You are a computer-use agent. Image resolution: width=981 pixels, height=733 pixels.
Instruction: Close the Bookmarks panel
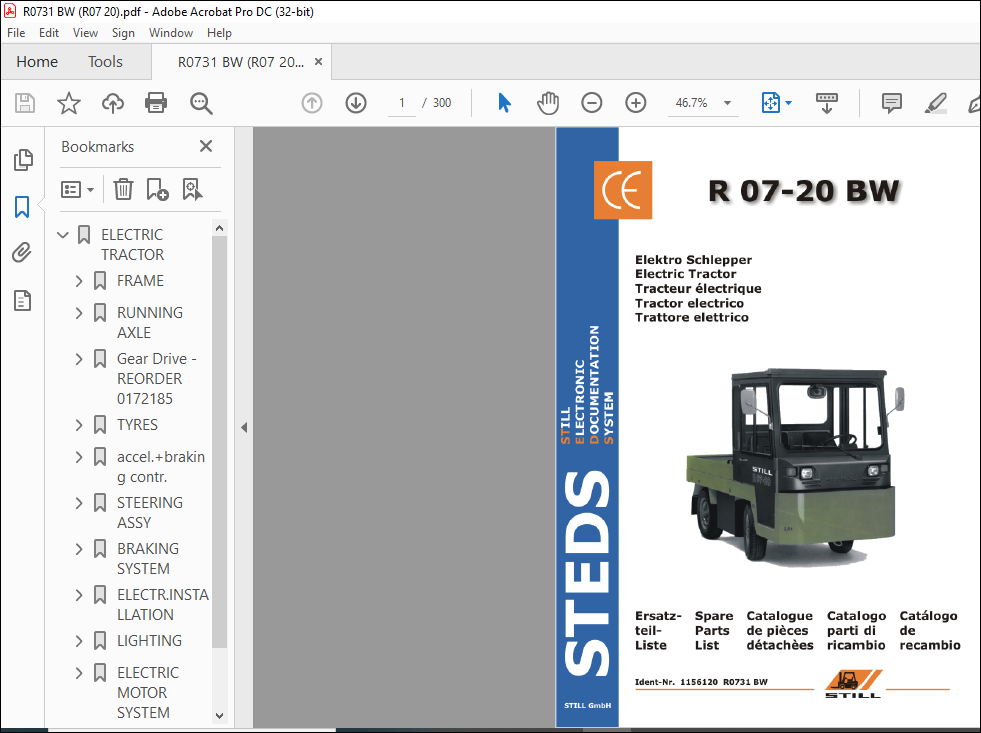tap(206, 146)
